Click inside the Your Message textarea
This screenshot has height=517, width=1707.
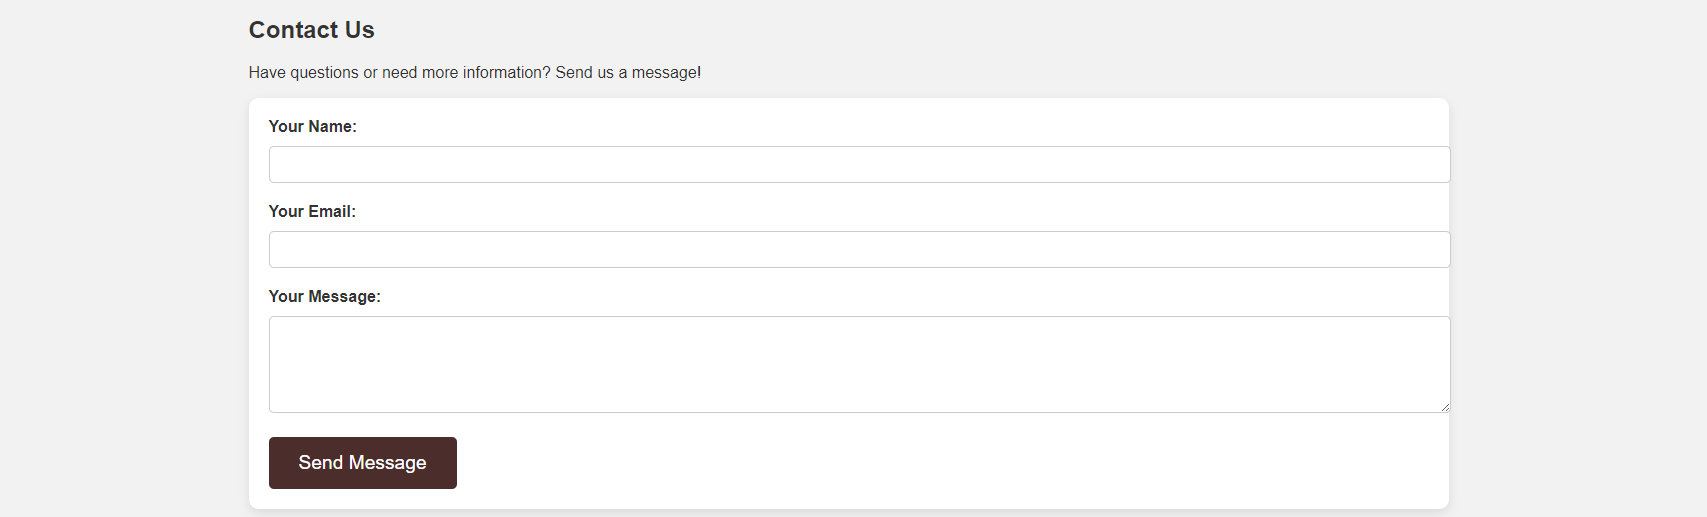click(859, 364)
